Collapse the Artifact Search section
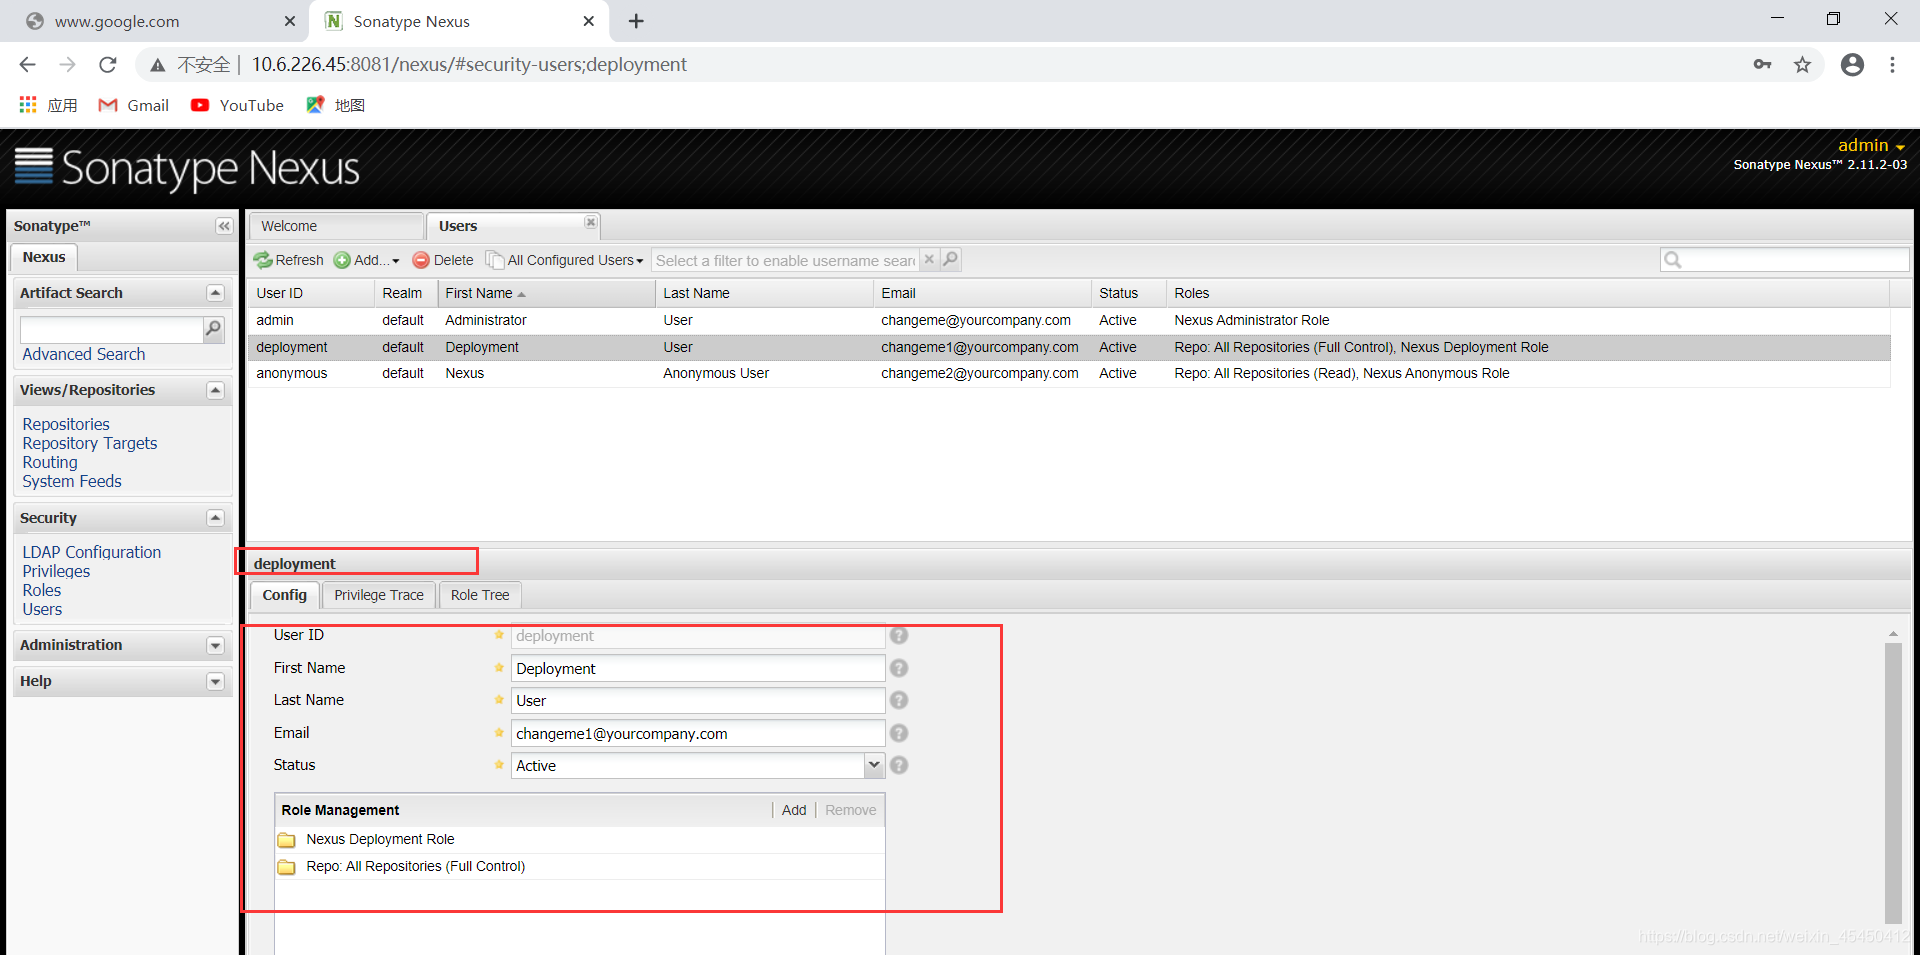This screenshot has height=955, width=1920. pyautogui.click(x=215, y=293)
